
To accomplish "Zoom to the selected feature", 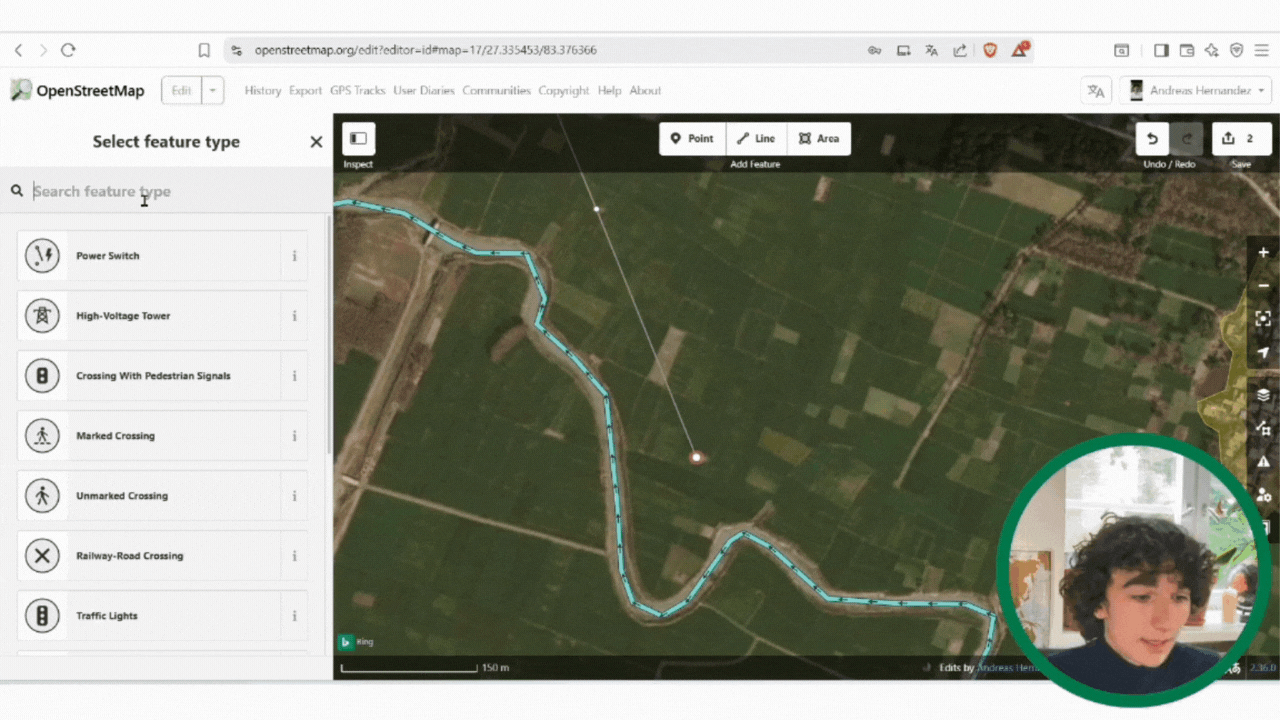I will 1264,319.
